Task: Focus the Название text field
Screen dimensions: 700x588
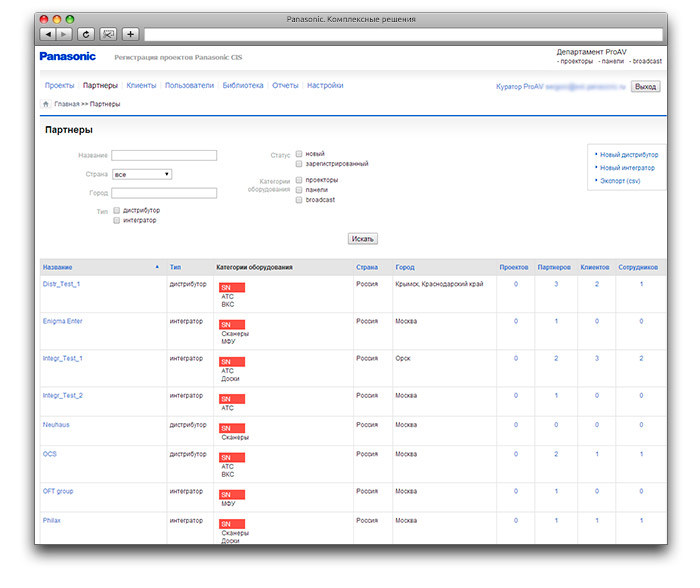Action: [164, 155]
